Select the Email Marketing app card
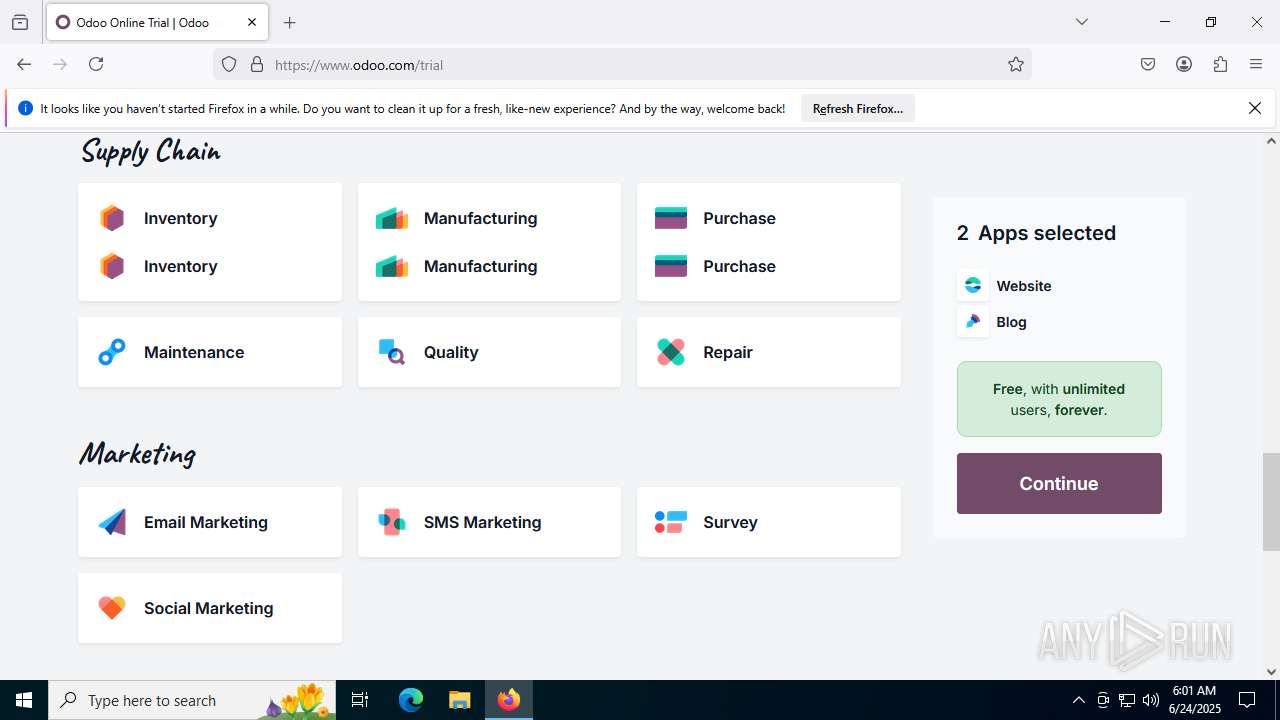The width and height of the screenshot is (1280, 720). click(x=210, y=522)
